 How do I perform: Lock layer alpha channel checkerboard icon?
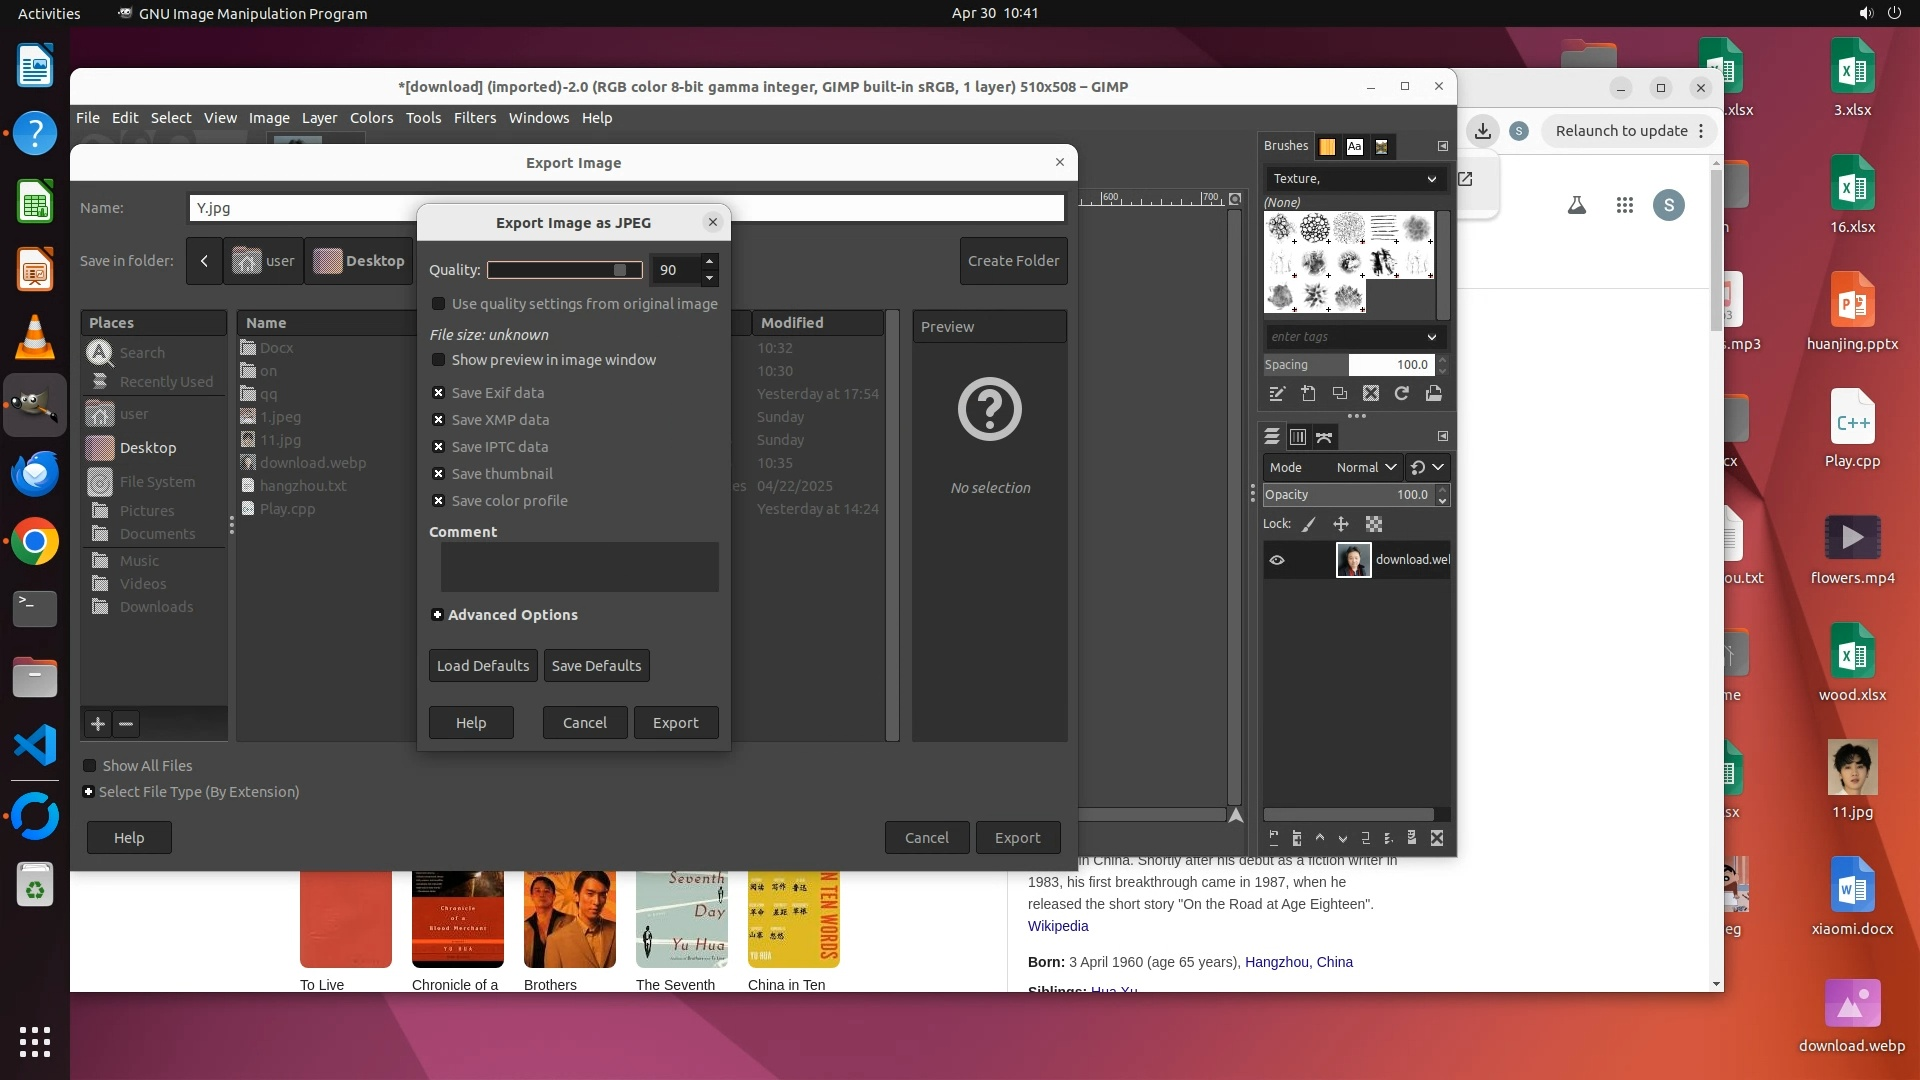click(x=1374, y=524)
